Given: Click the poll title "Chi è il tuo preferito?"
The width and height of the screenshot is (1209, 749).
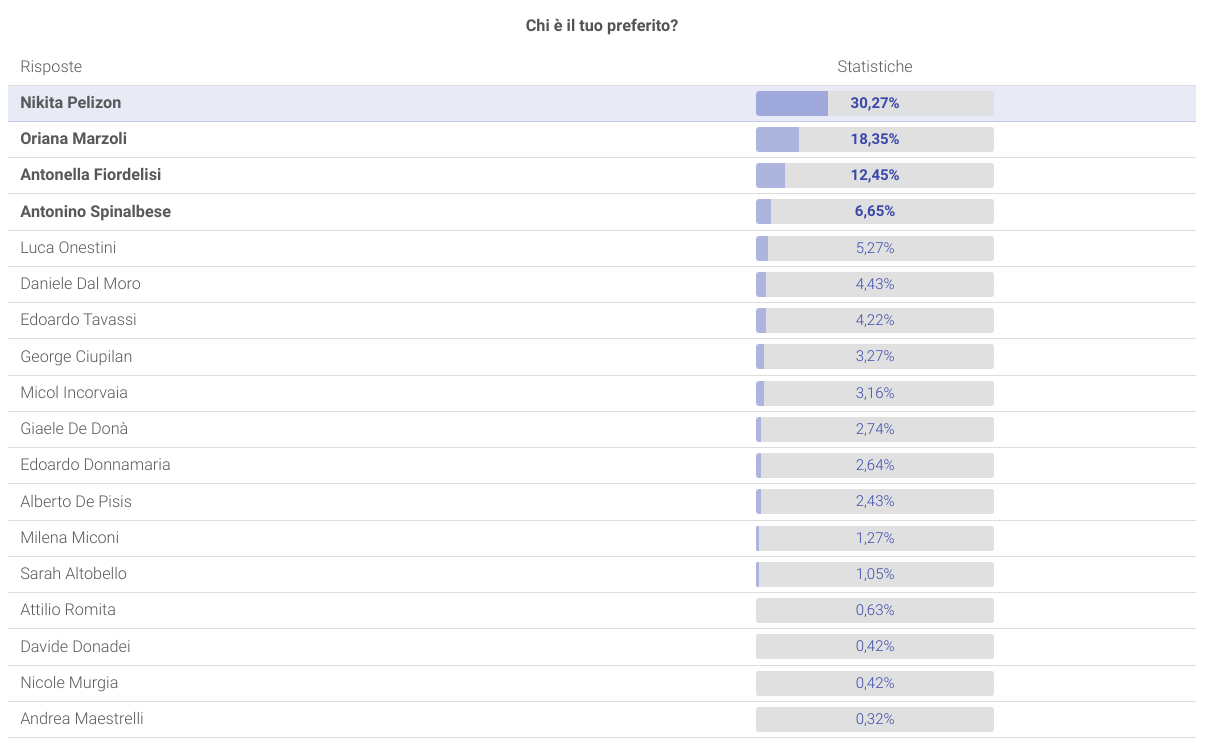Looking at the screenshot, I should 602,25.
